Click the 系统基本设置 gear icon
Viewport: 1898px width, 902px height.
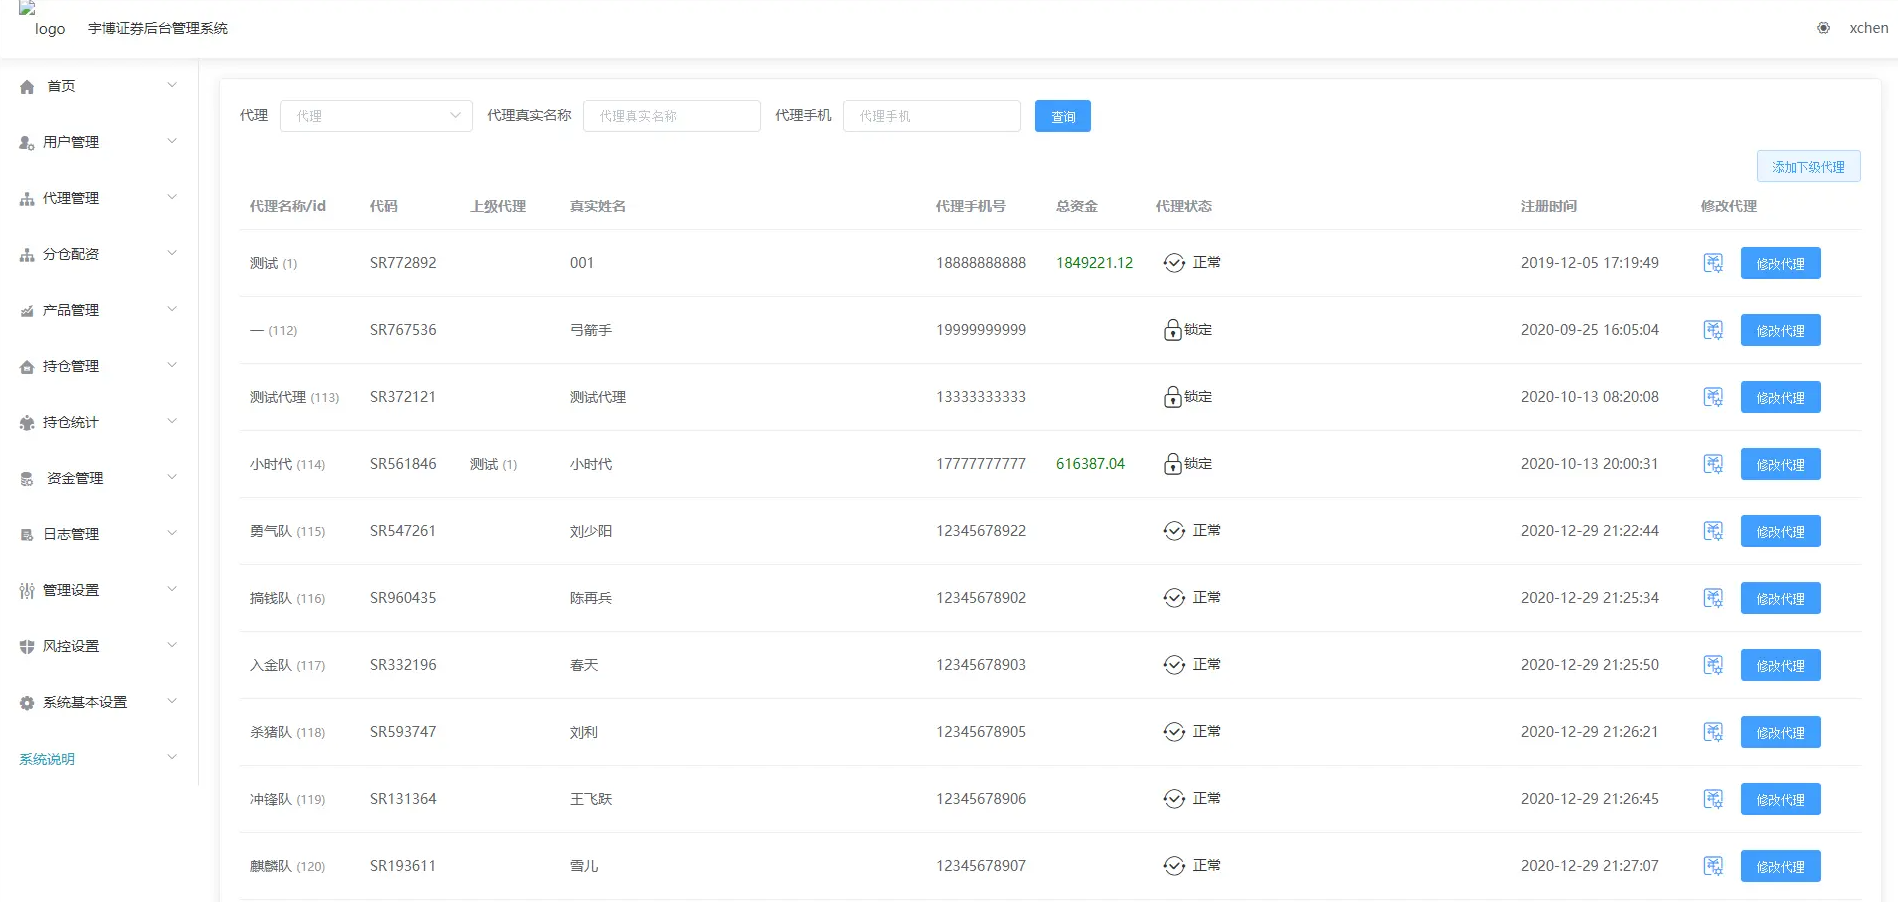click(27, 703)
